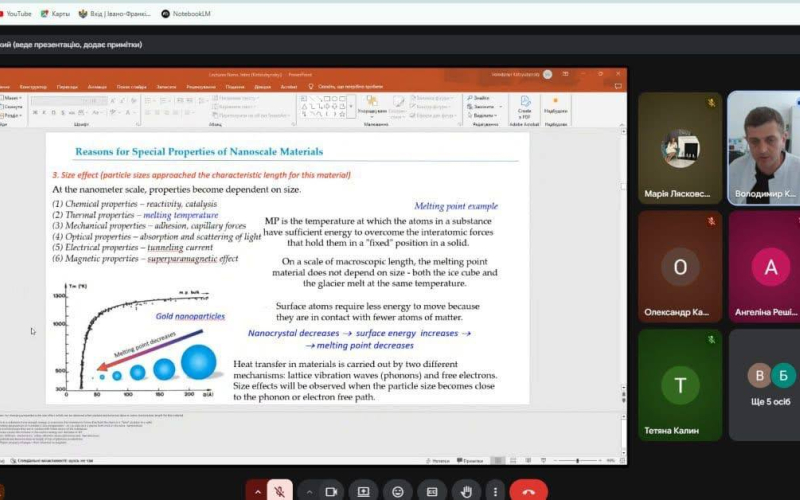The image size is (800, 500).
Task: Open the Ще 5 осіб tile
Action: [764, 385]
